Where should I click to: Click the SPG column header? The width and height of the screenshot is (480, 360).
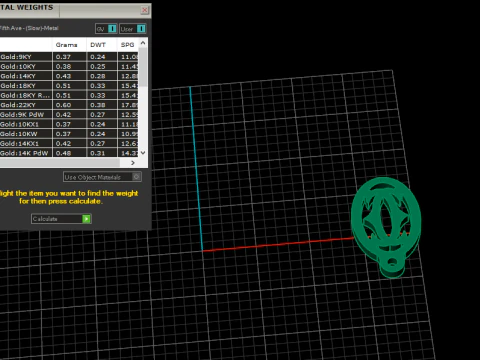128,45
